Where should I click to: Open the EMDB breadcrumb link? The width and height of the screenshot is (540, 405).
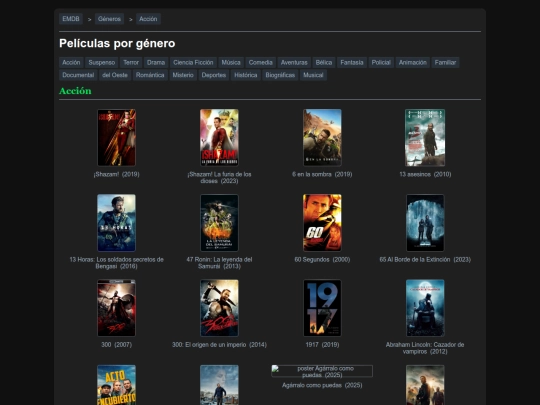coord(71,19)
